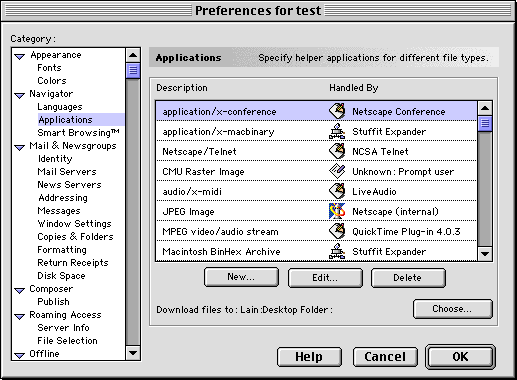Select the Netscape/Telnet entry
The width and height of the screenshot is (517, 380).
(x=316, y=151)
